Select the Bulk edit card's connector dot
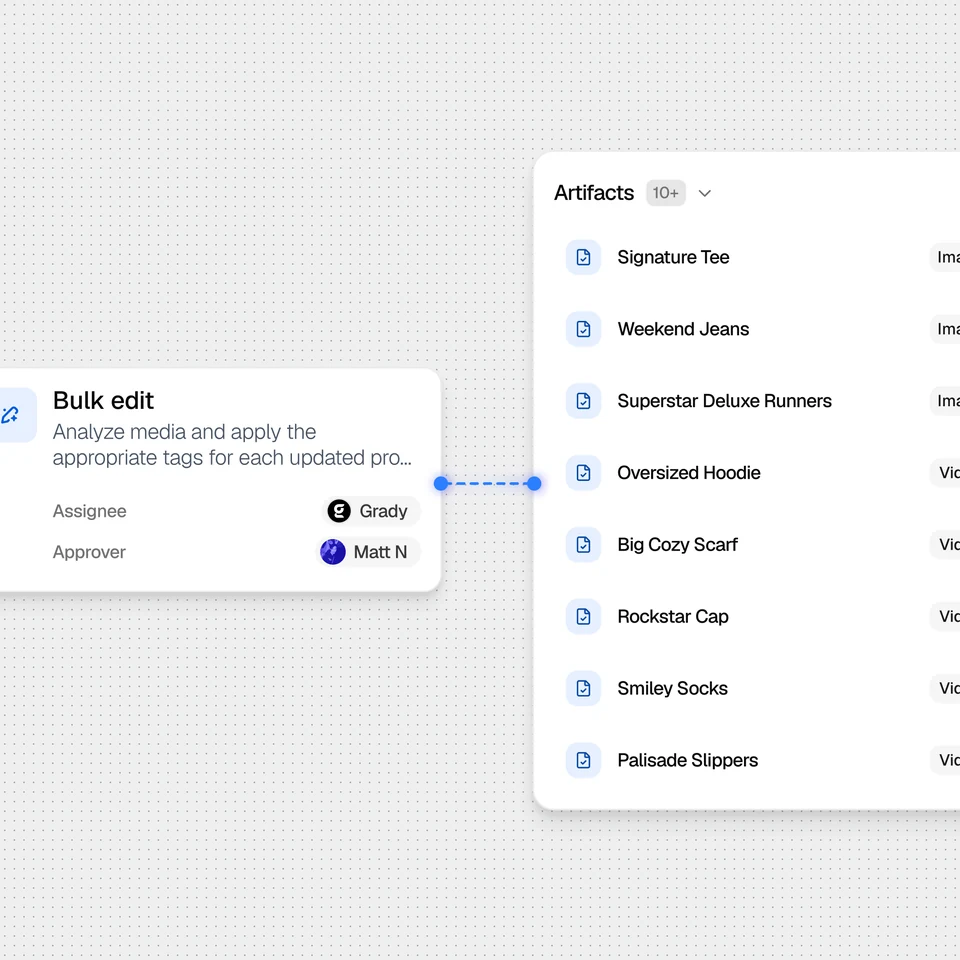960x960 pixels. 441,484
